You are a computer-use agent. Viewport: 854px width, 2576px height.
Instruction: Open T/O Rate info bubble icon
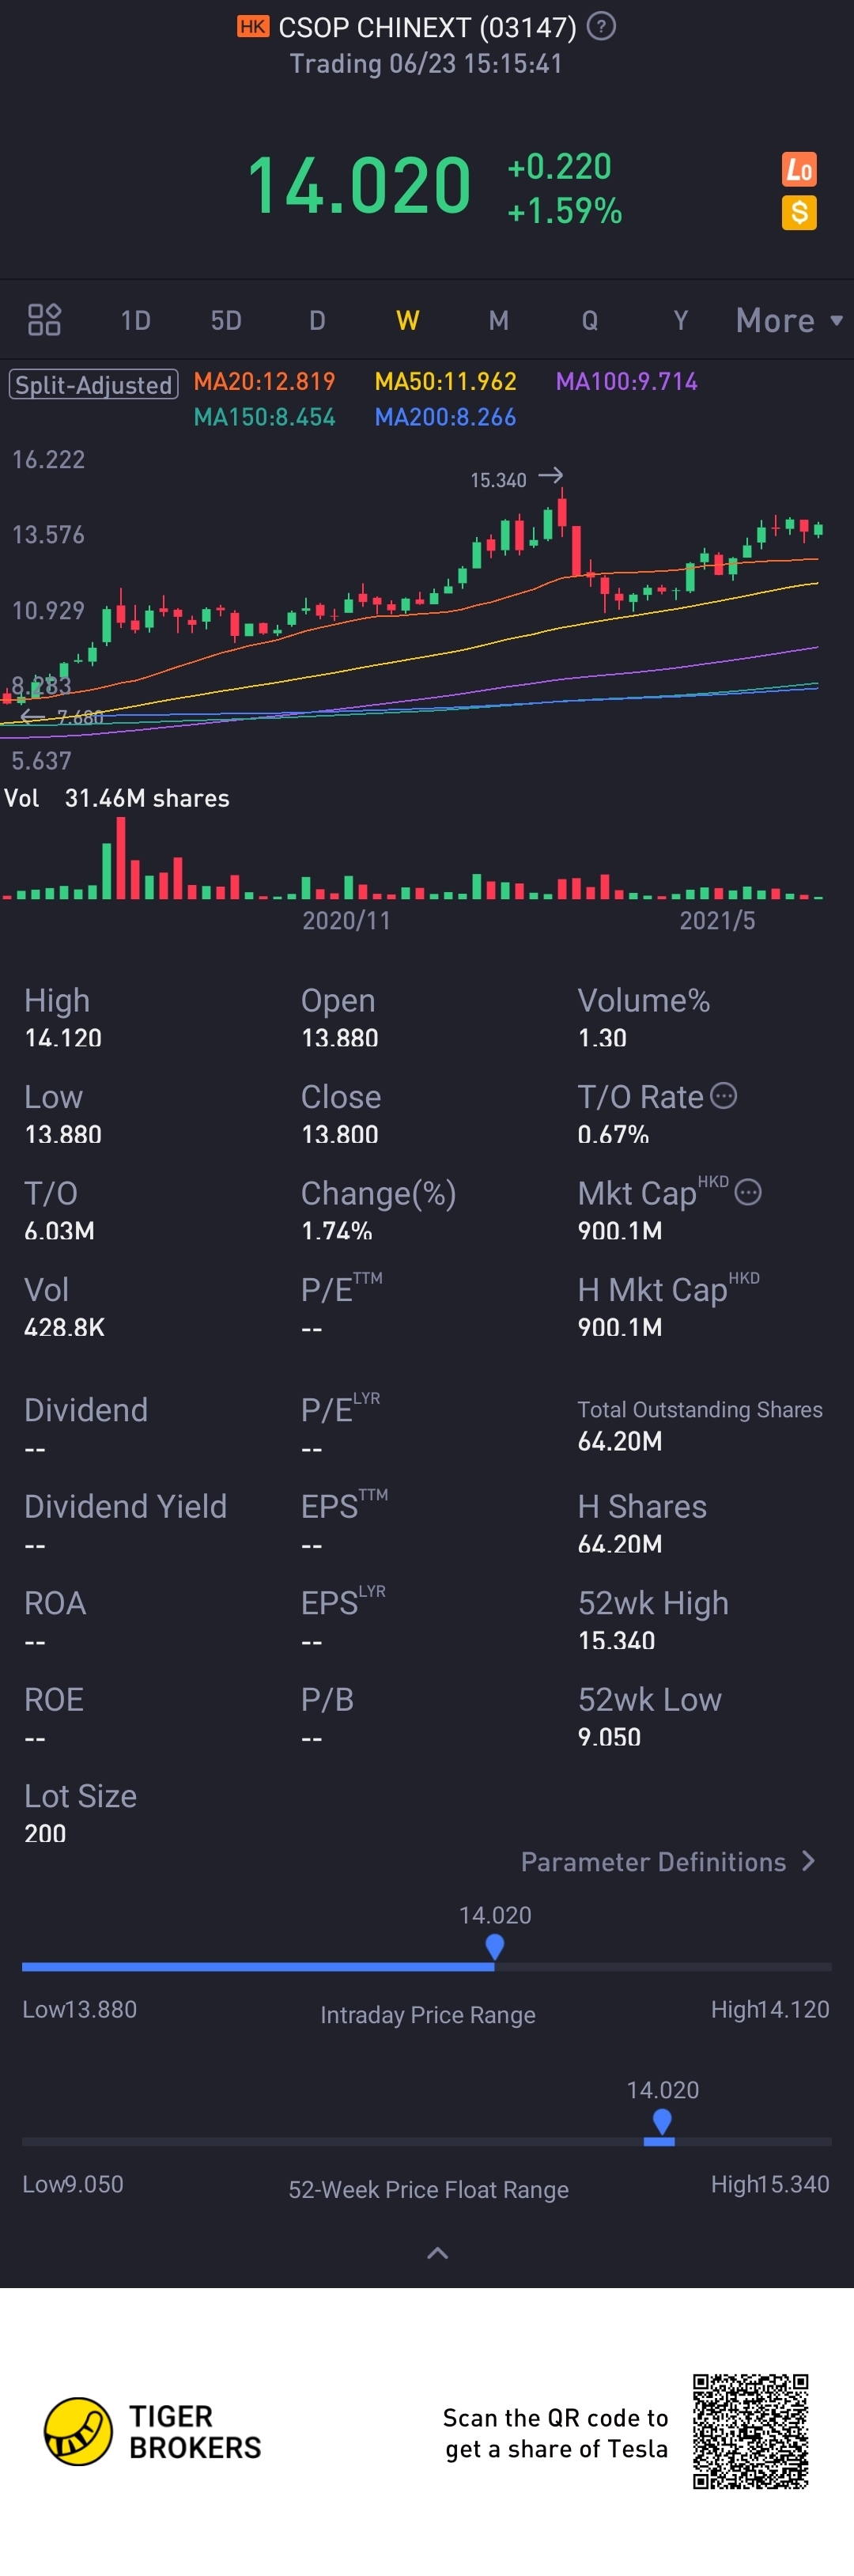pyautogui.click(x=723, y=1096)
